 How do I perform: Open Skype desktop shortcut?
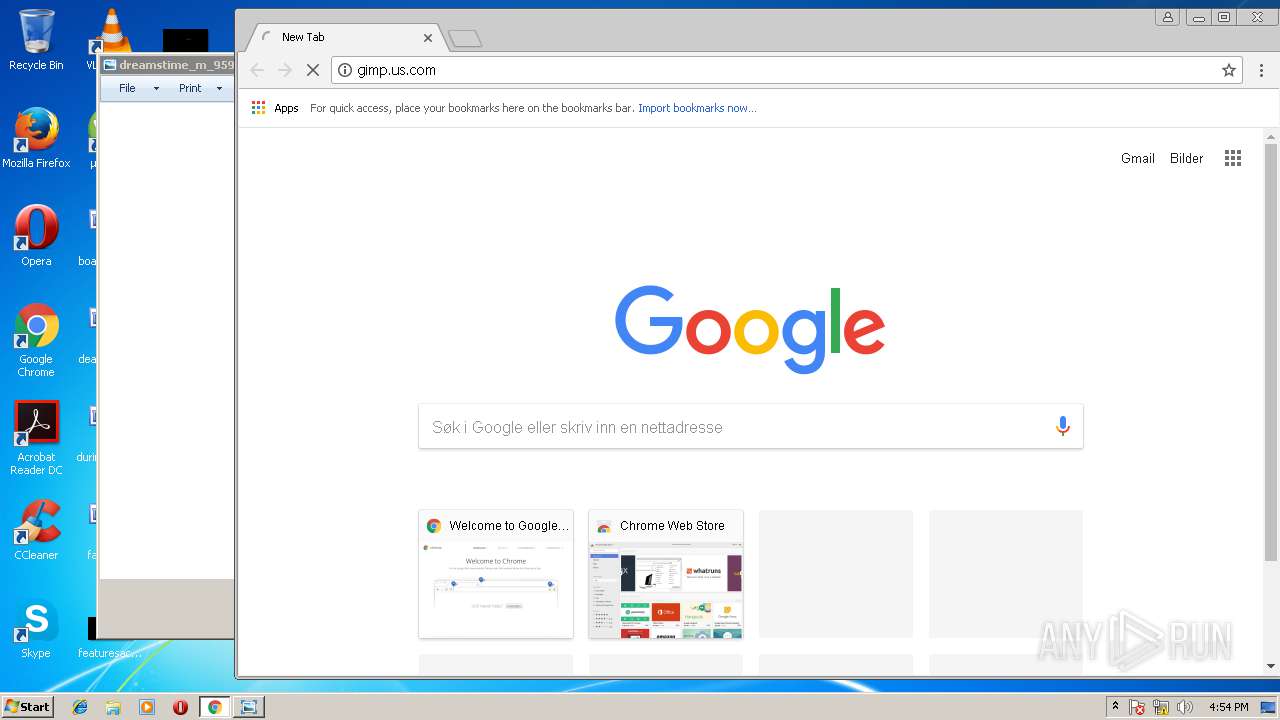(x=36, y=630)
